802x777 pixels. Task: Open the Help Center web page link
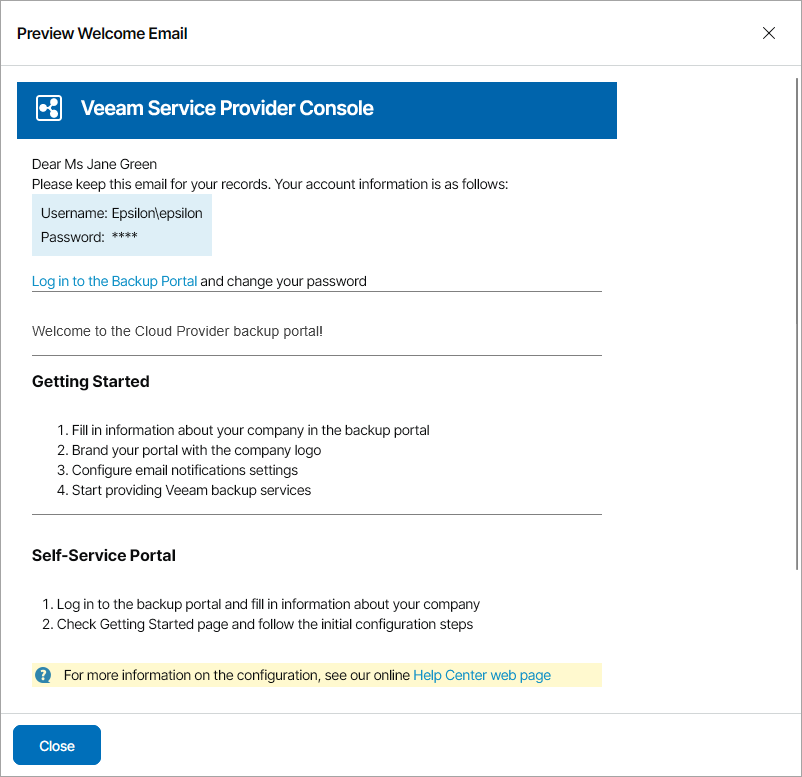[x=481, y=675]
